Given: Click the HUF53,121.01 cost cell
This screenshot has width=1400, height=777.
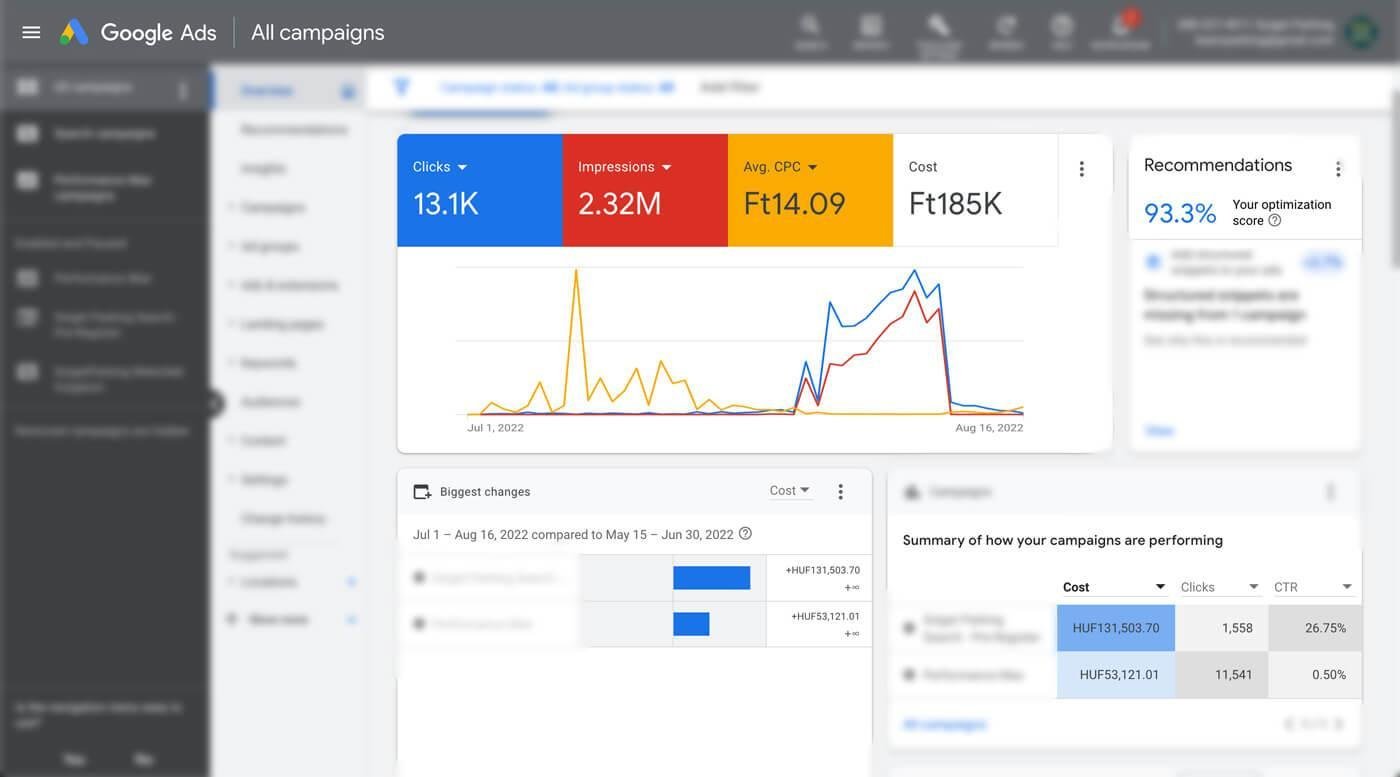Looking at the screenshot, I should (1116, 675).
